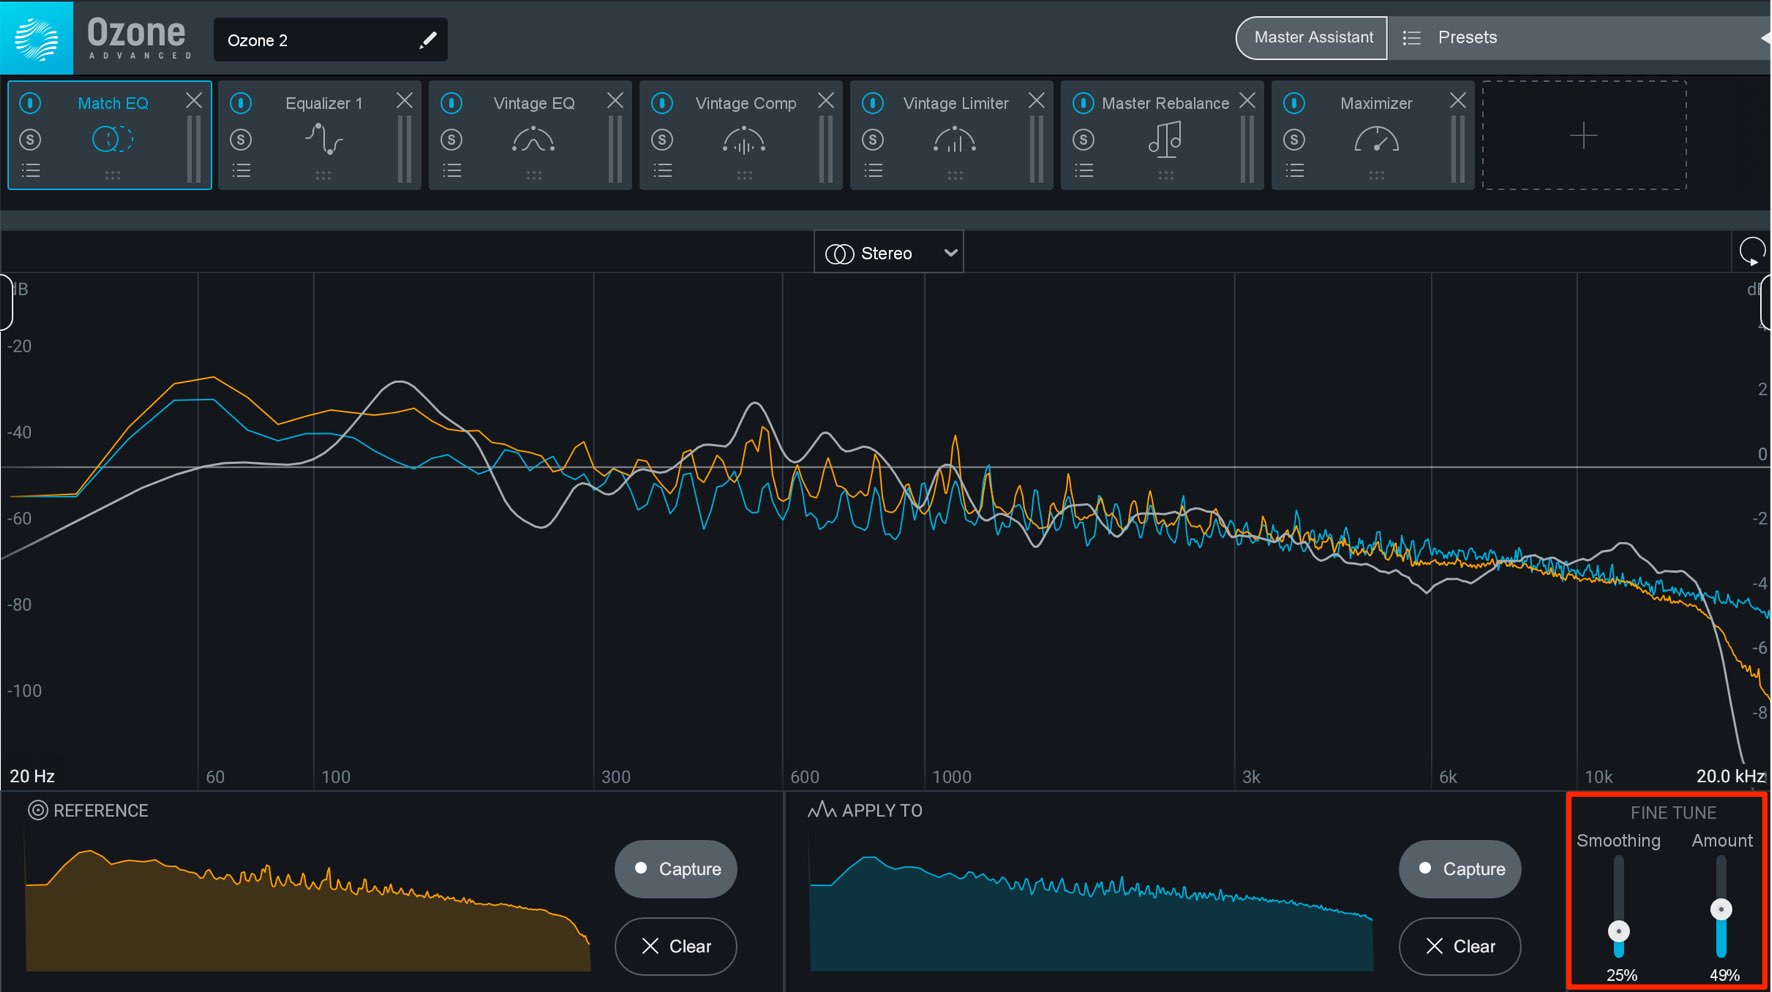Viewport: 1772px width, 992px height.
Task: Open the Vintage Comp preset list icon
Action: 663,171
